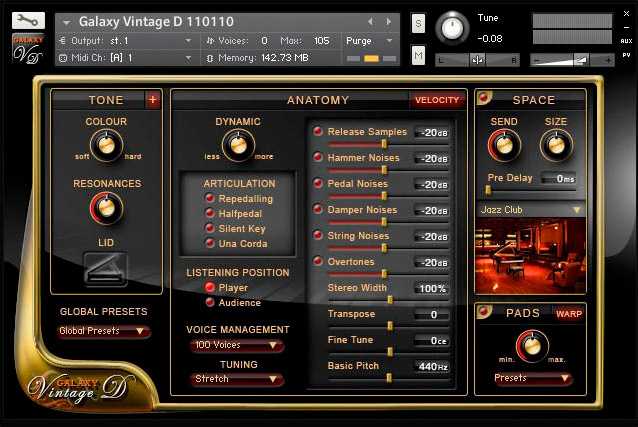Switch to the VELOCITY tab
This screenshot has height=427, width=638.
436,100
